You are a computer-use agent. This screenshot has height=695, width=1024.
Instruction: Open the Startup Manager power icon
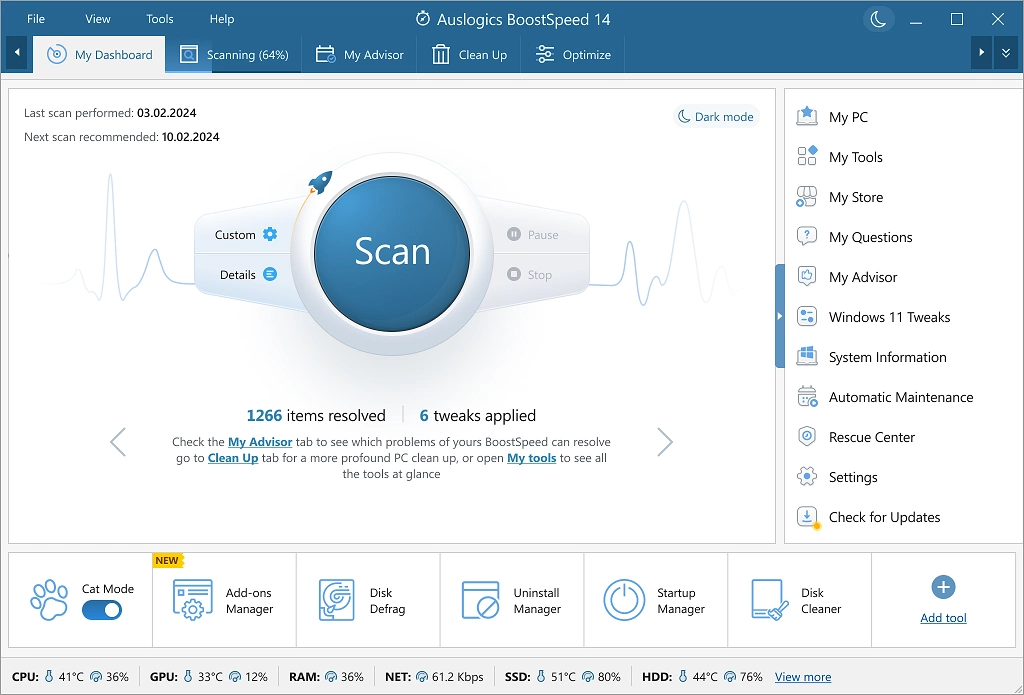pos(624,600)
